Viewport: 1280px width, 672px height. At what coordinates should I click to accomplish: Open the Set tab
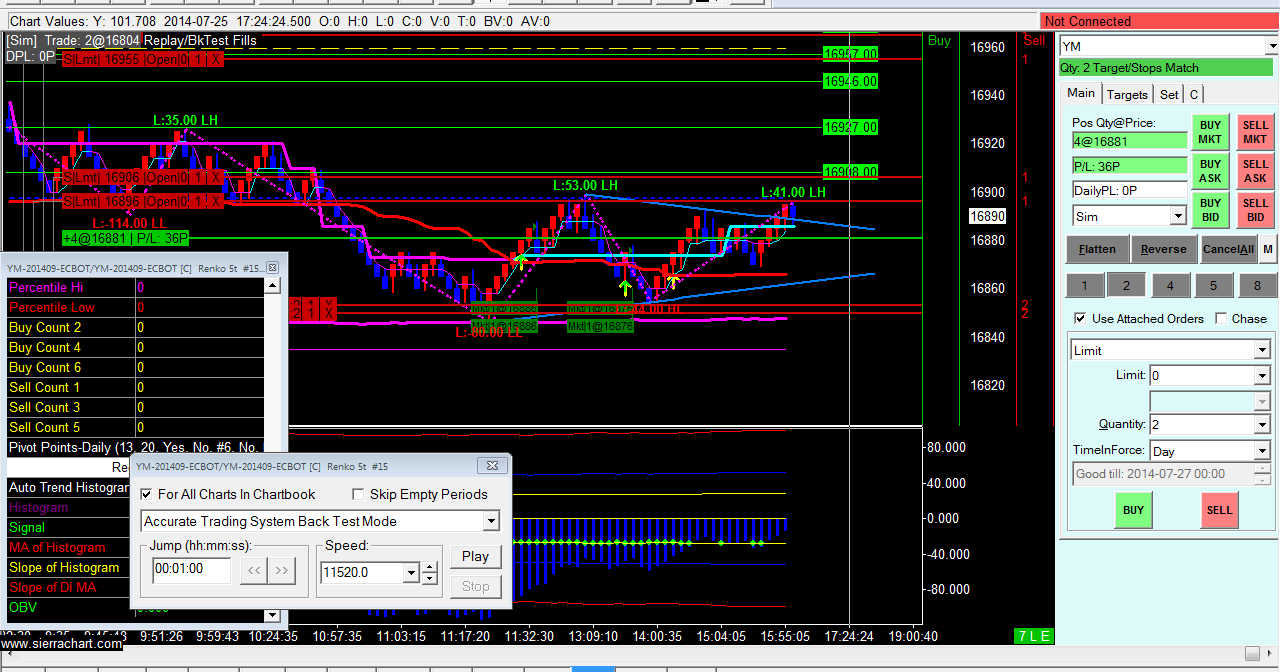1169,94
